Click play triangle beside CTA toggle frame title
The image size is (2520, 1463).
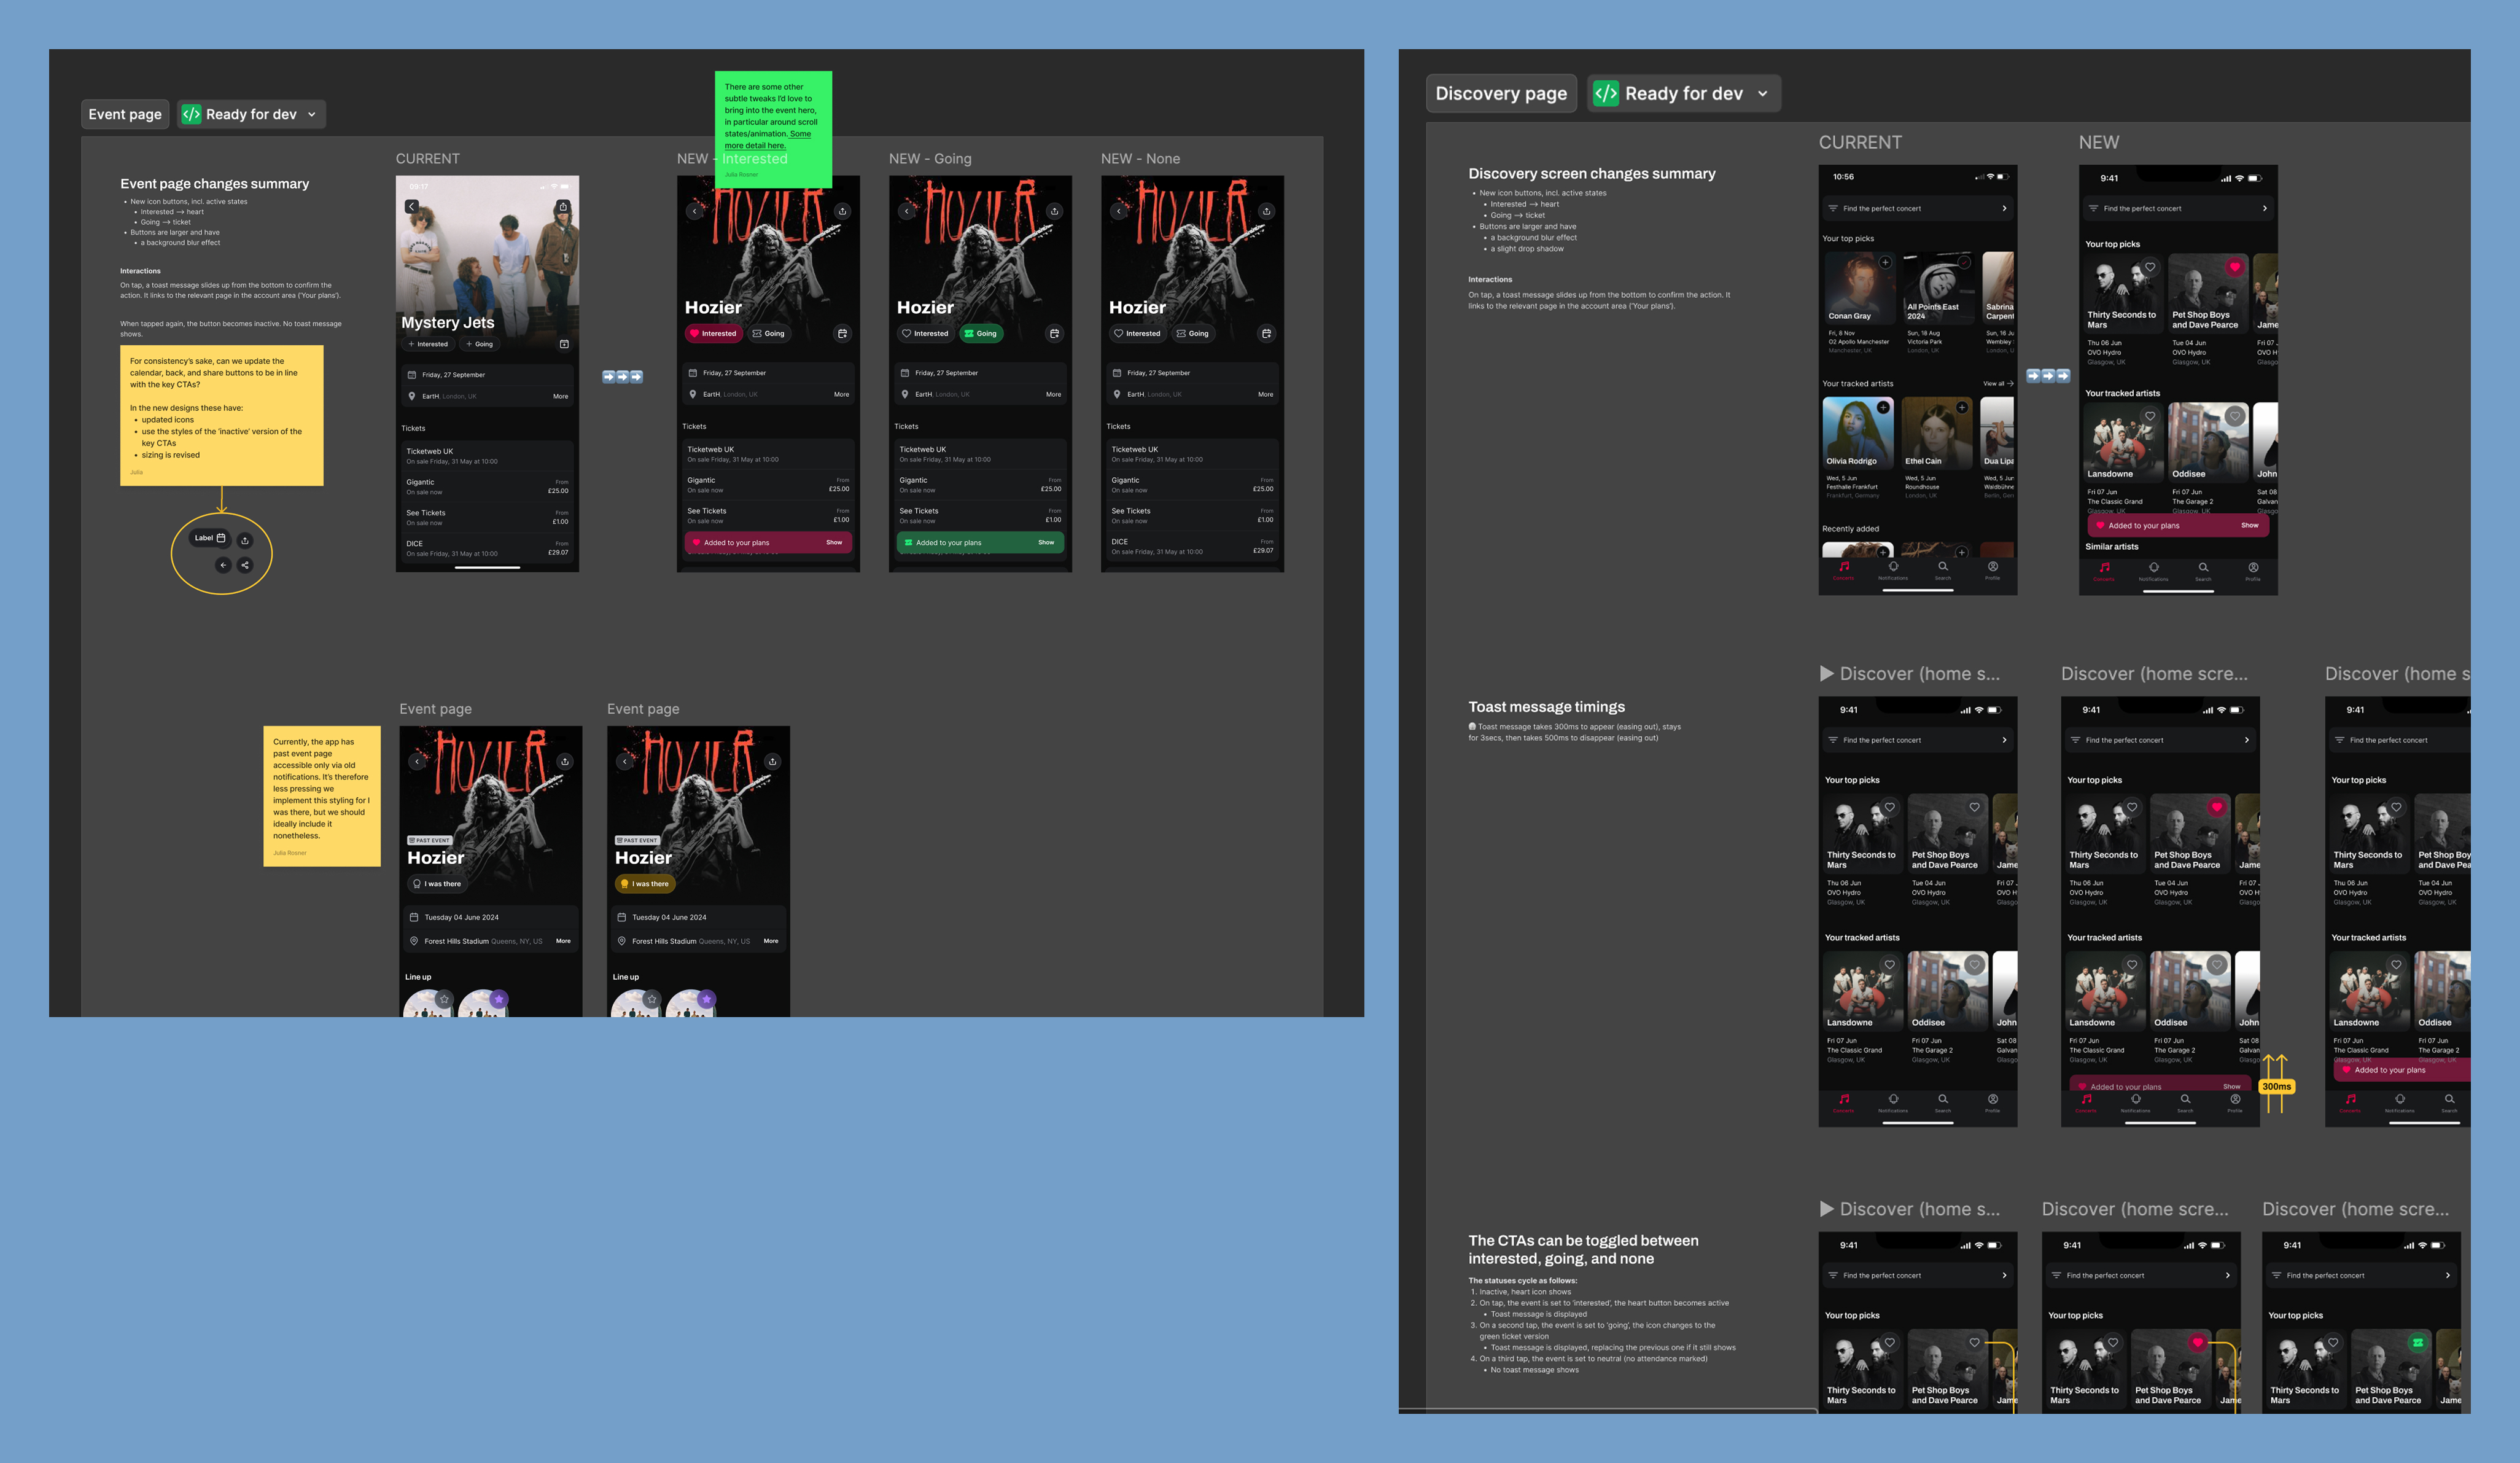[1827, 1209]
